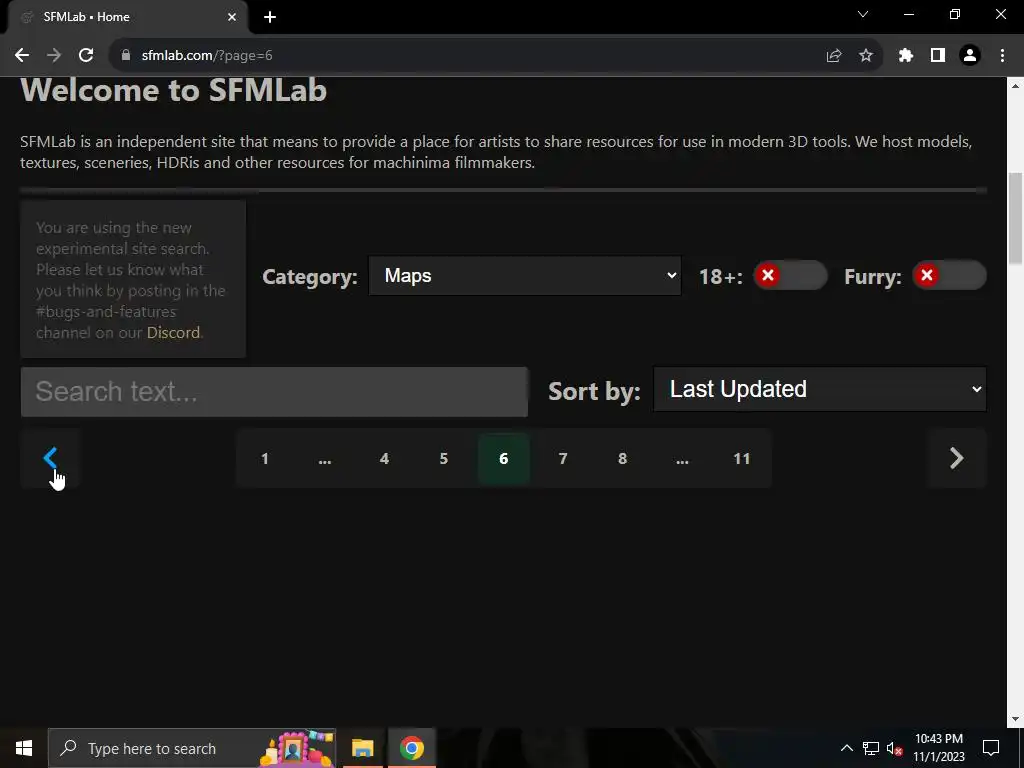The width and height of the screenshot is (1024, 768).
Task: Show hidden system tray icons
Action: point(846,748)
